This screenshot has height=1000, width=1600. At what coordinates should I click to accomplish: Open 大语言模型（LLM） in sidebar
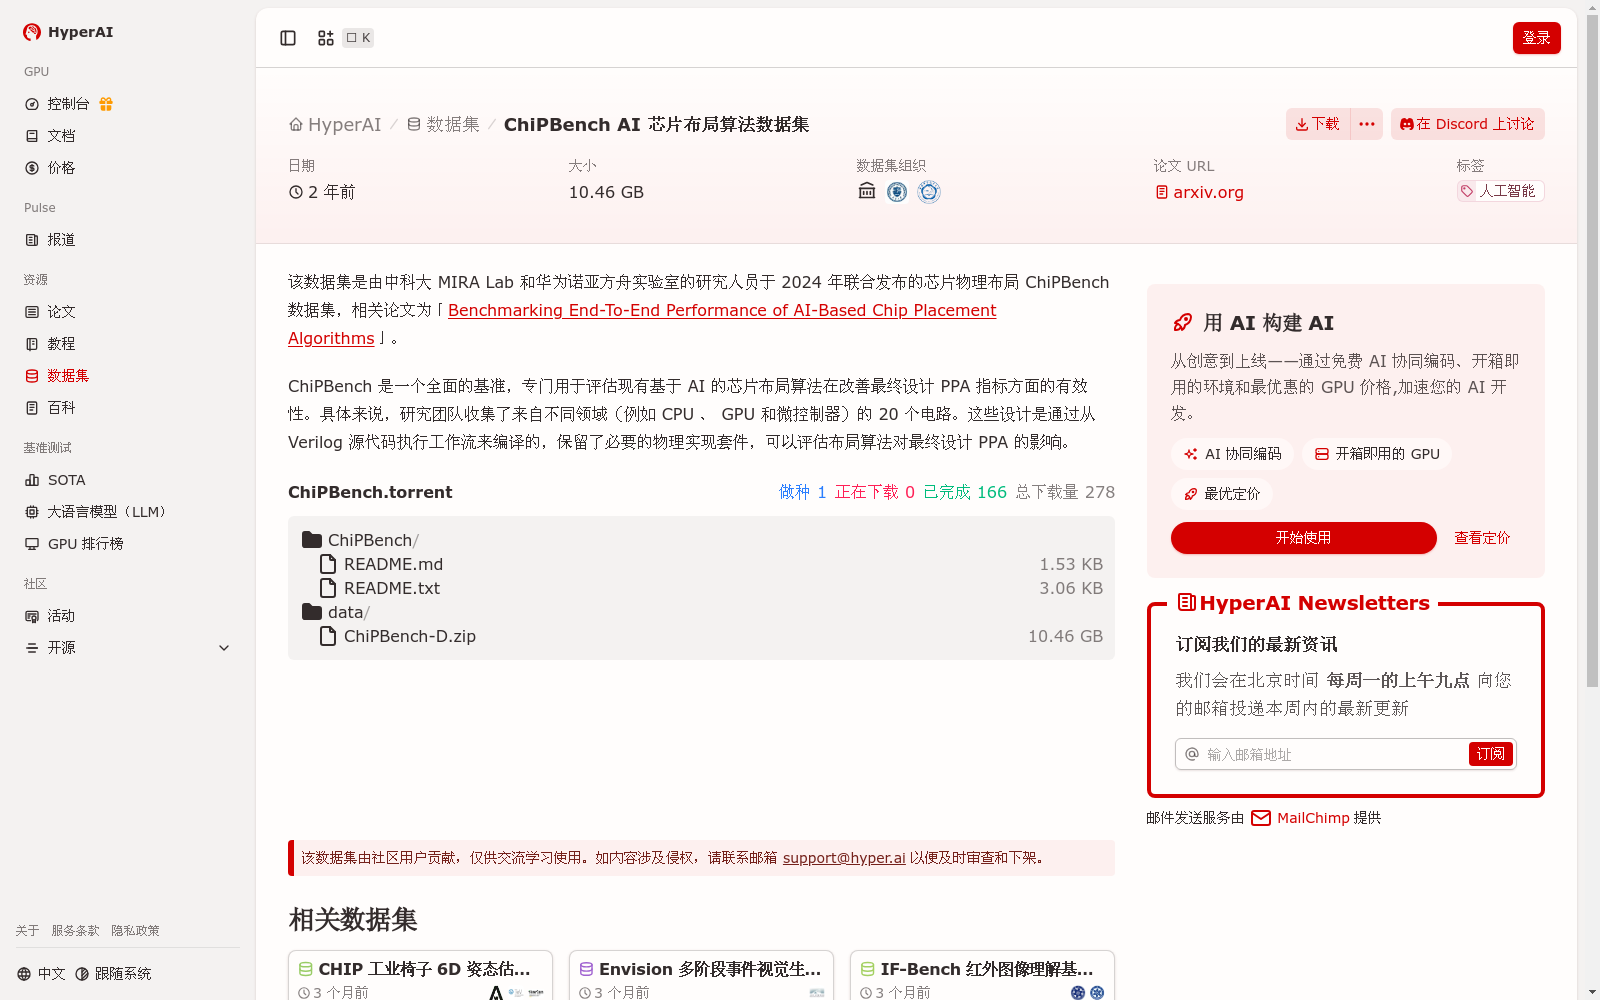96,512
